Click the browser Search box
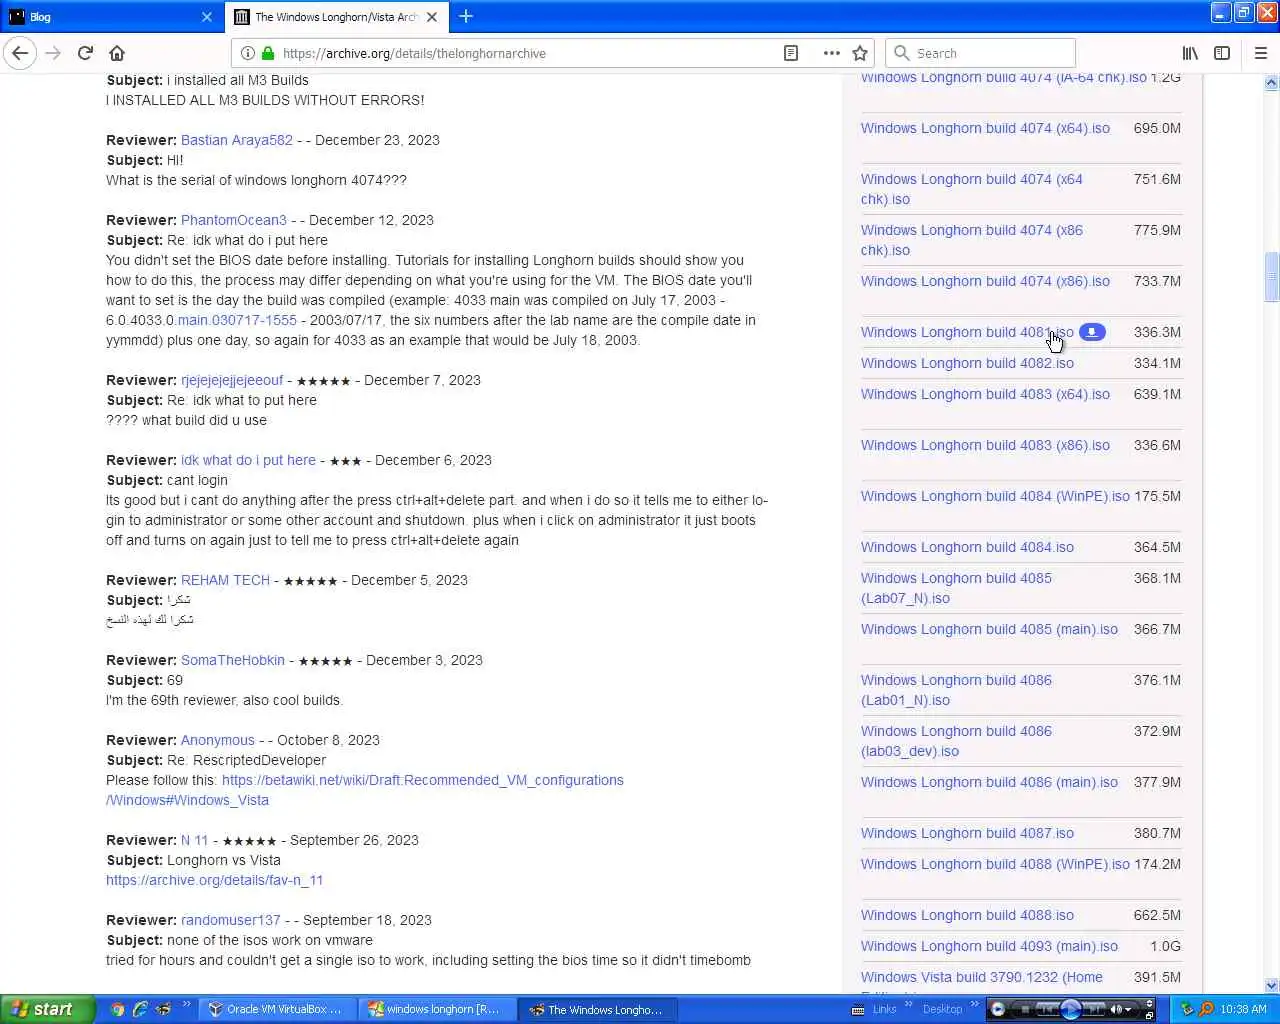The image size is (1280, 1024). pos(980,53)
